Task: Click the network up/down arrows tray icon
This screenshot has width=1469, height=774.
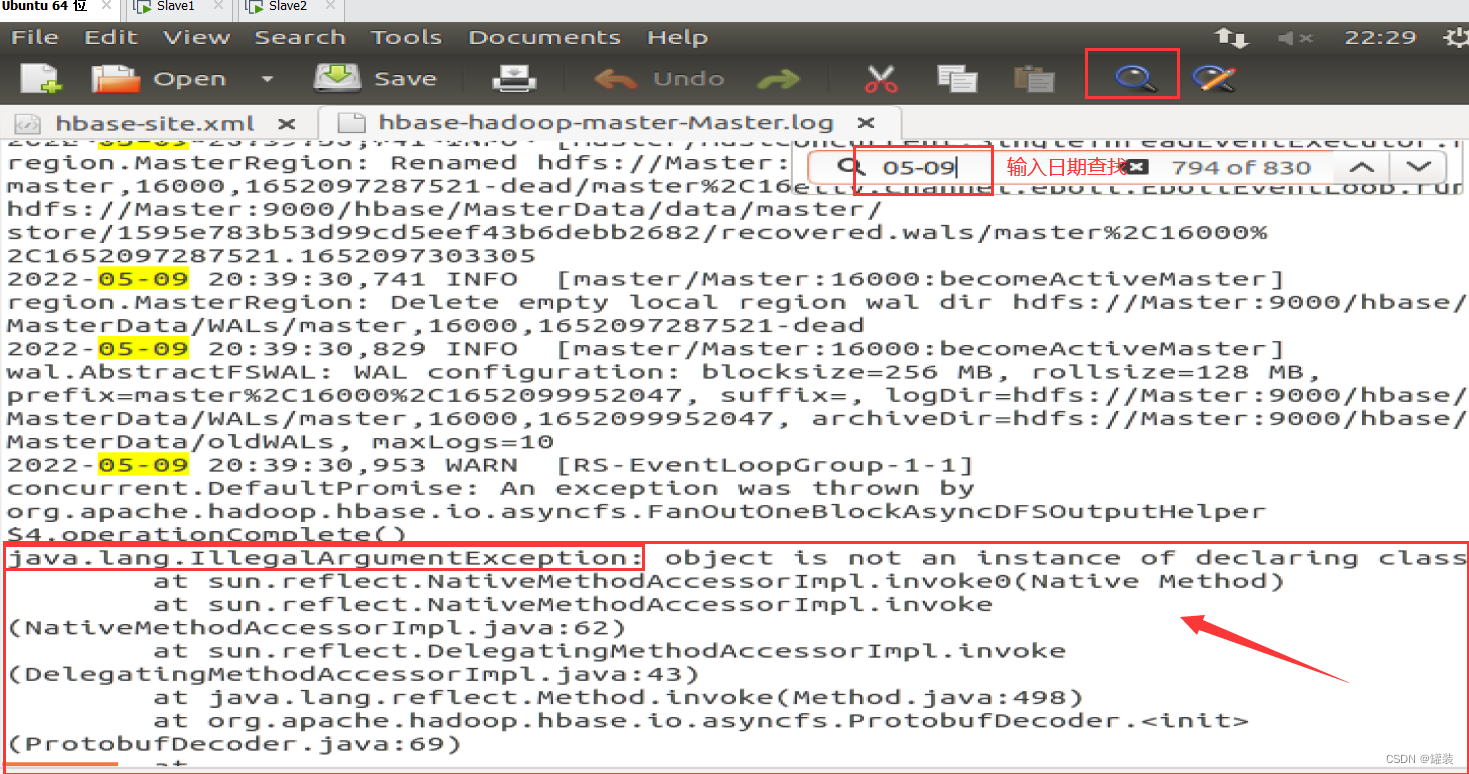Action: pyautogui.click(x=1231, y=38)
